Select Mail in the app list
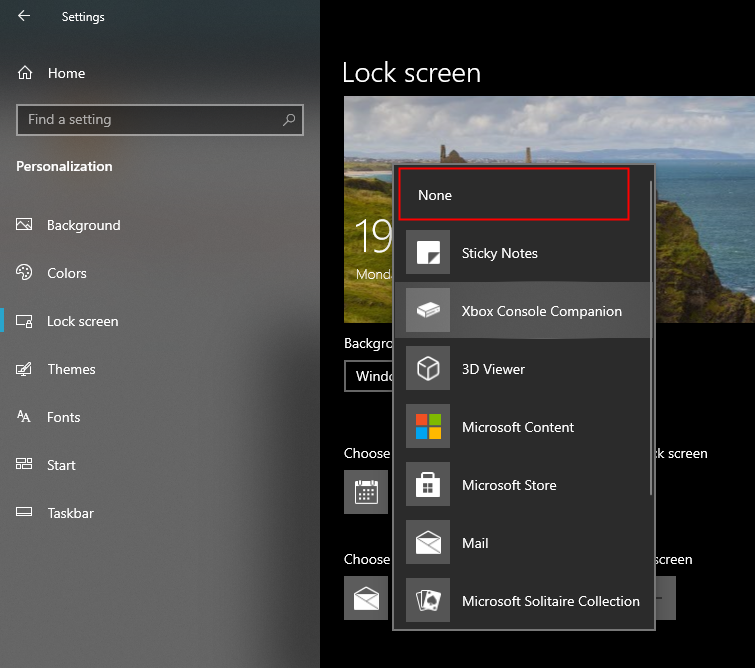Screen dimensions: 755x668 click(x=522, y=543)
